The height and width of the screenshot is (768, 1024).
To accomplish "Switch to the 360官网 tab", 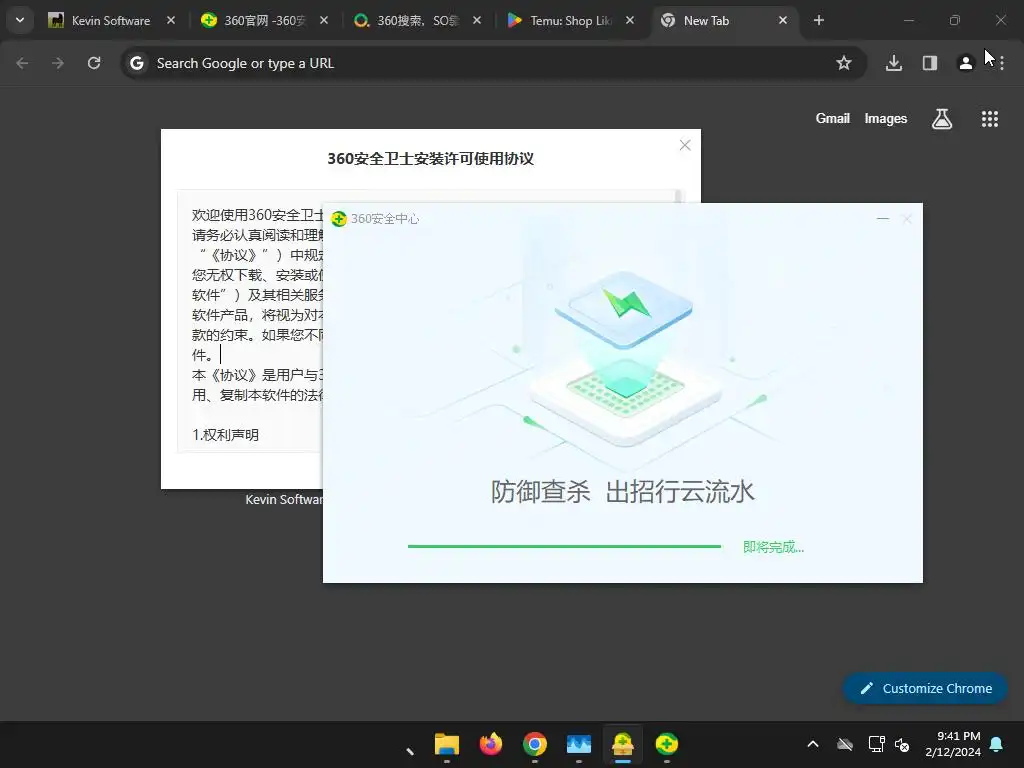I will click(264, 20).
